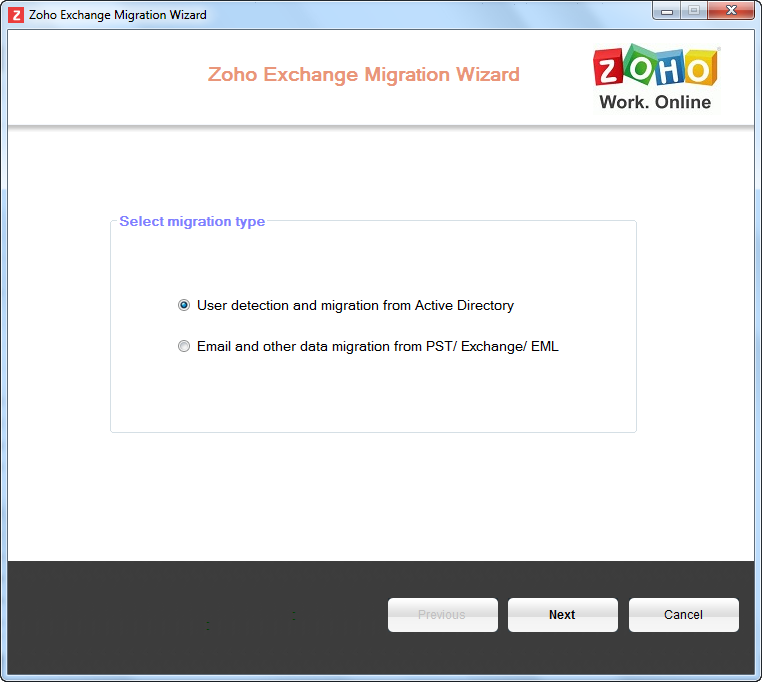This screenshot has height=682, width=762.
Task: Proceed with the Next button
Action: (x=562, y=615)
